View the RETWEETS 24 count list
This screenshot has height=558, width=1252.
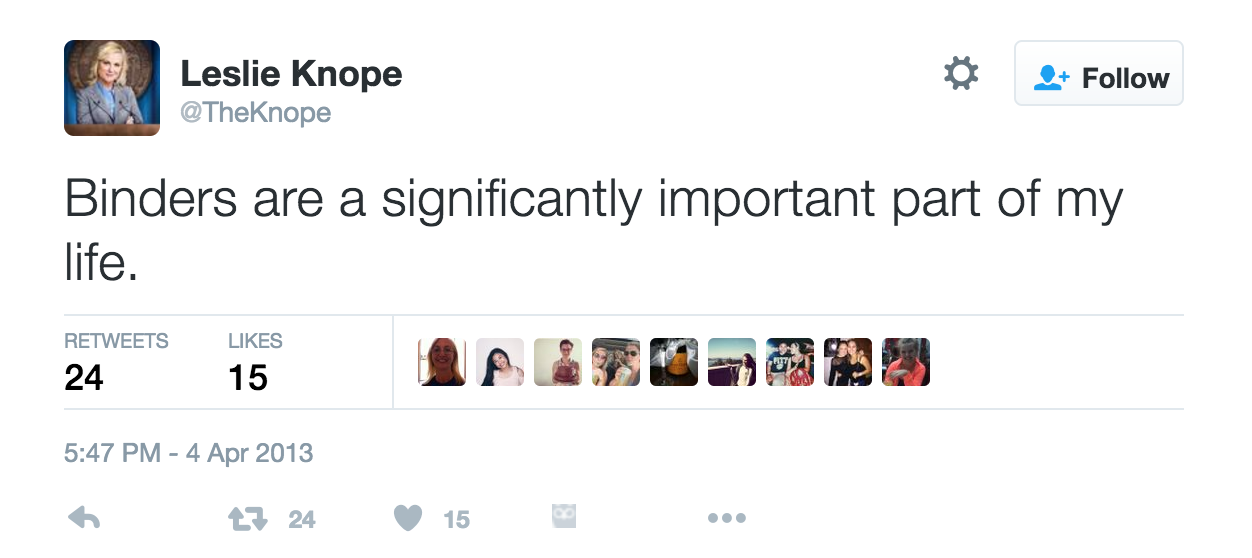pyautogui.click(x=116, y=361)
